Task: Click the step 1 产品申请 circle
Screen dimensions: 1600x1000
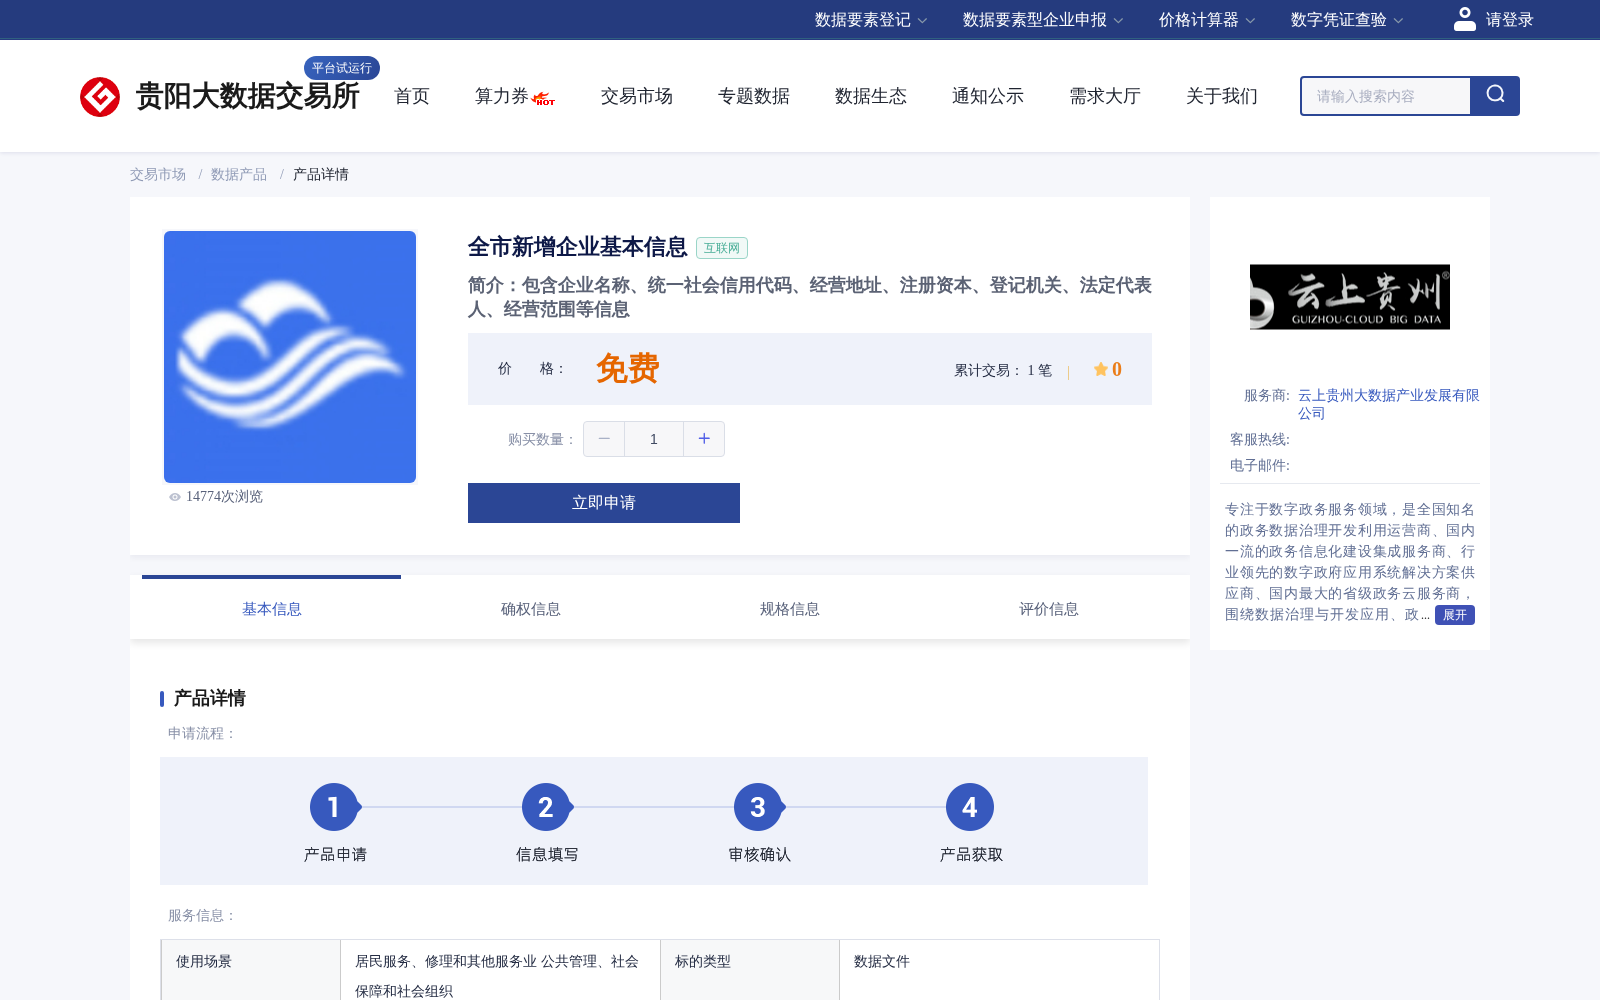Action: coord(334,807)
